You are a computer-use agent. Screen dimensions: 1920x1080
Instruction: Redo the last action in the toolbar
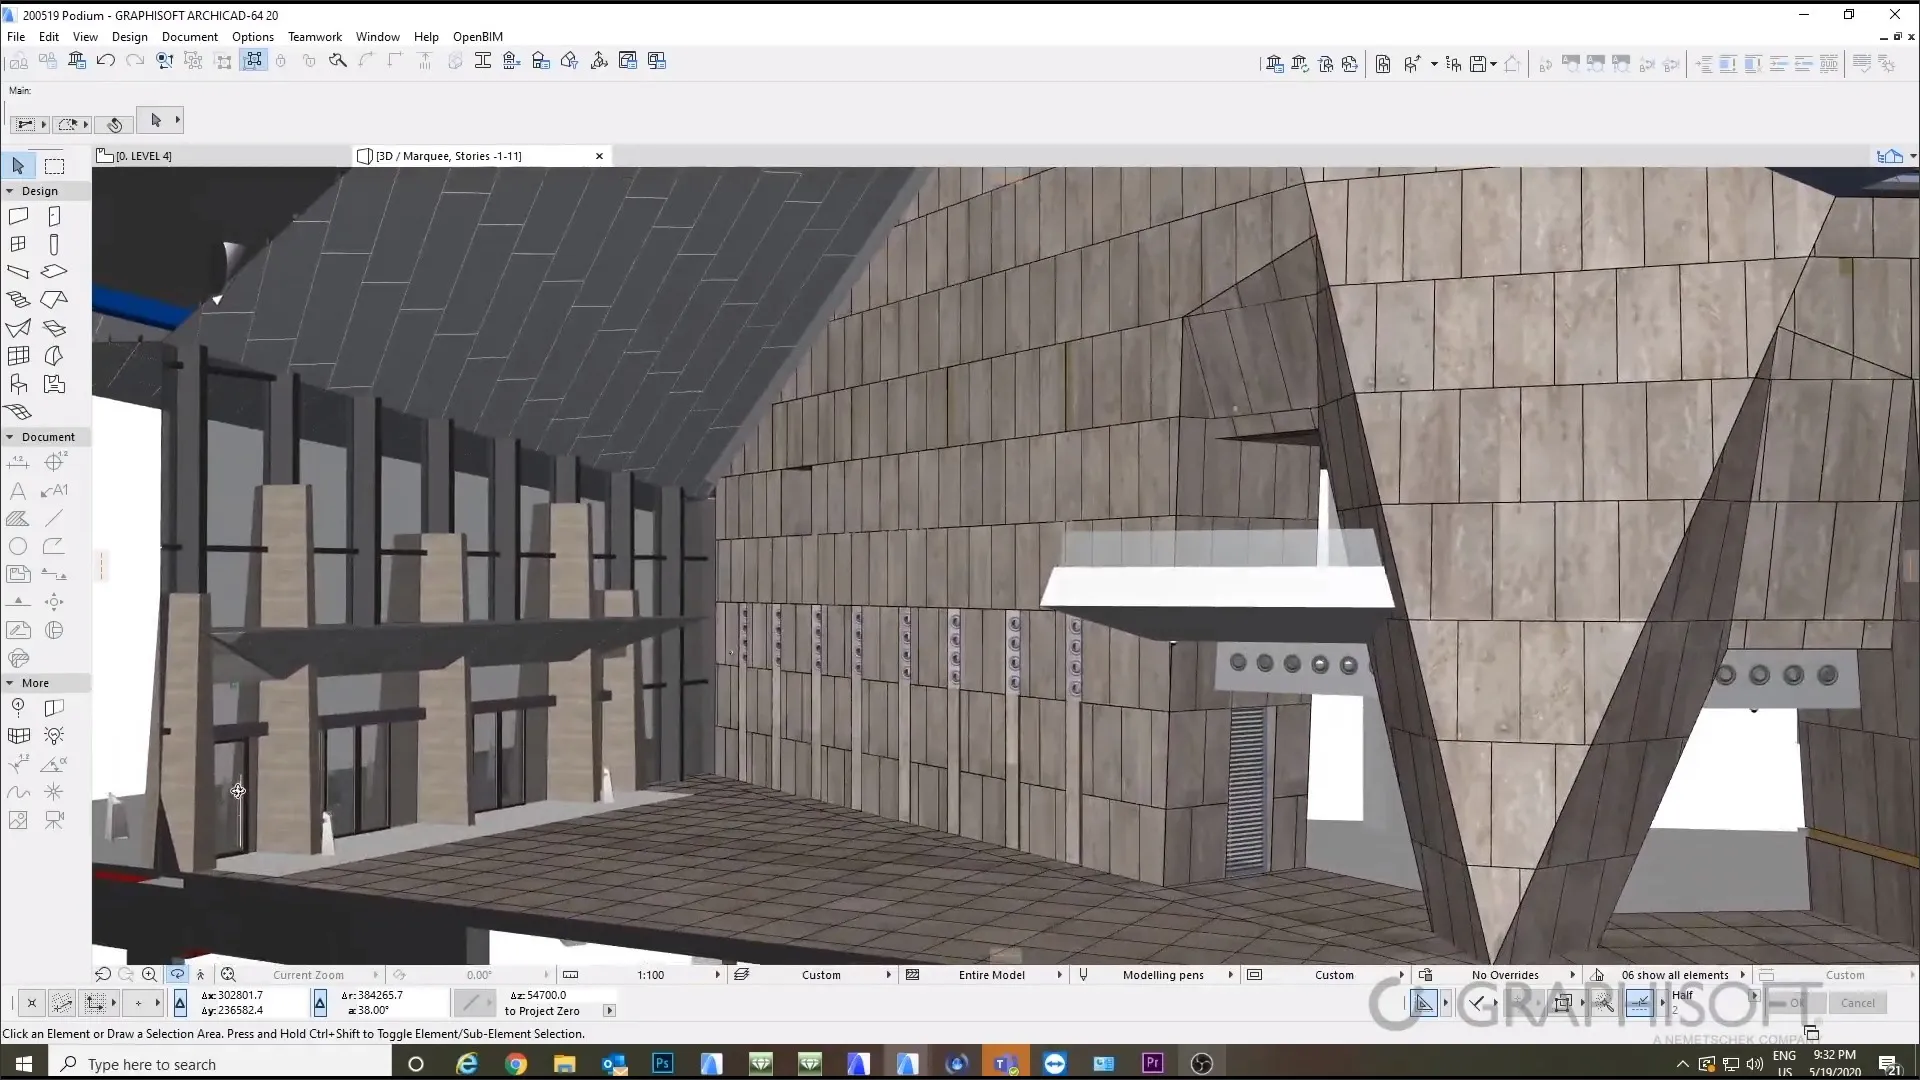tap(135, 61)
